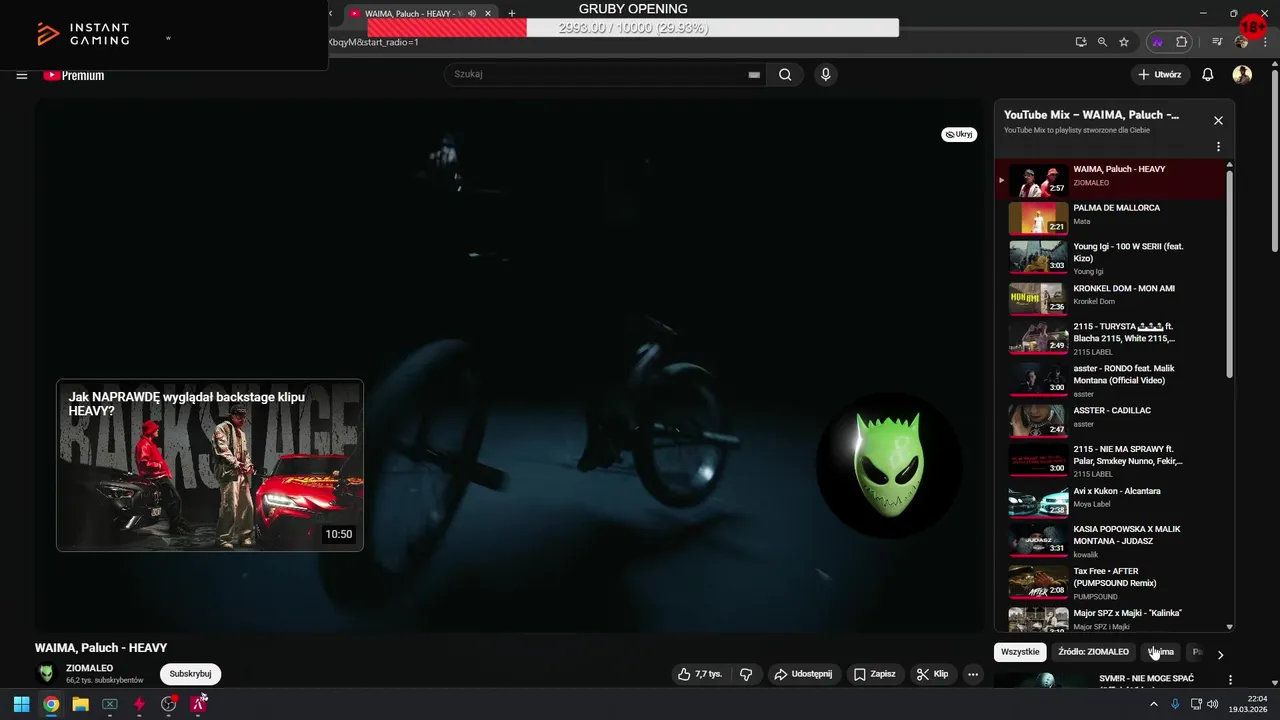The width and height of the screenshot is (1280, 720).
Task: Open a new browser tab
Action: pyautogui.click(x=512, y=13)
